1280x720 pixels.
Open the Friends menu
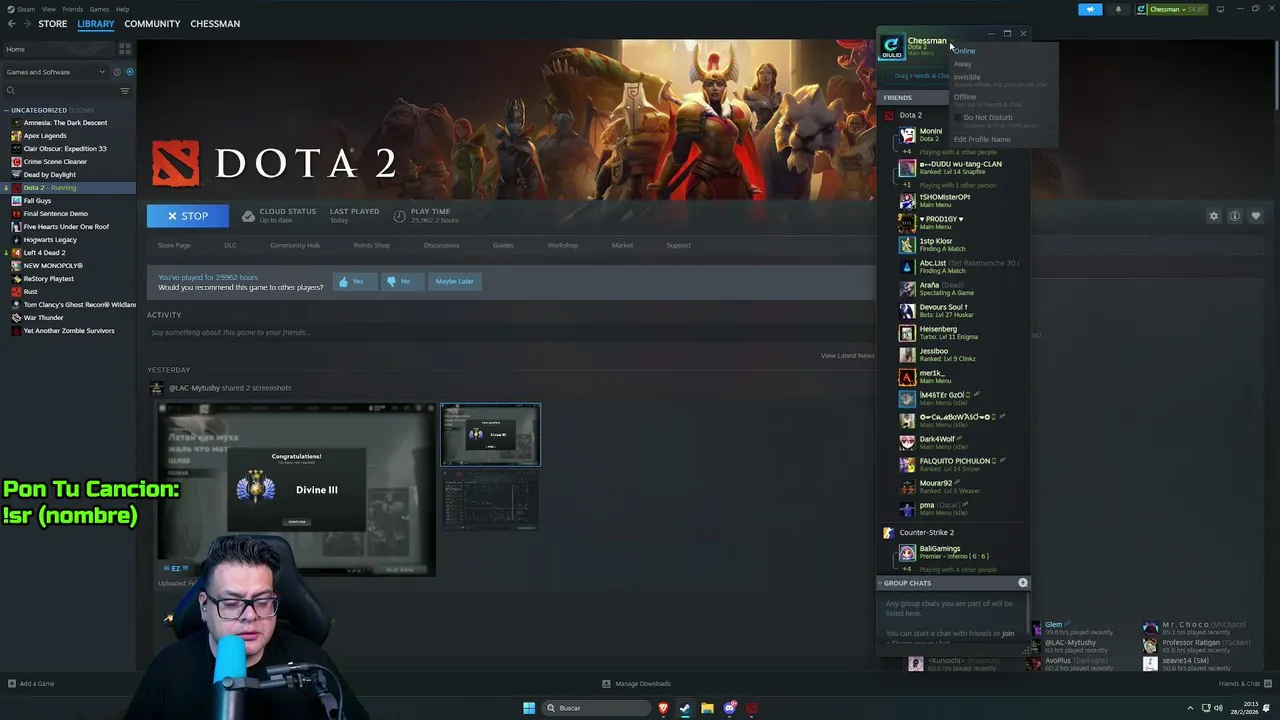click(x=73, y=9)
